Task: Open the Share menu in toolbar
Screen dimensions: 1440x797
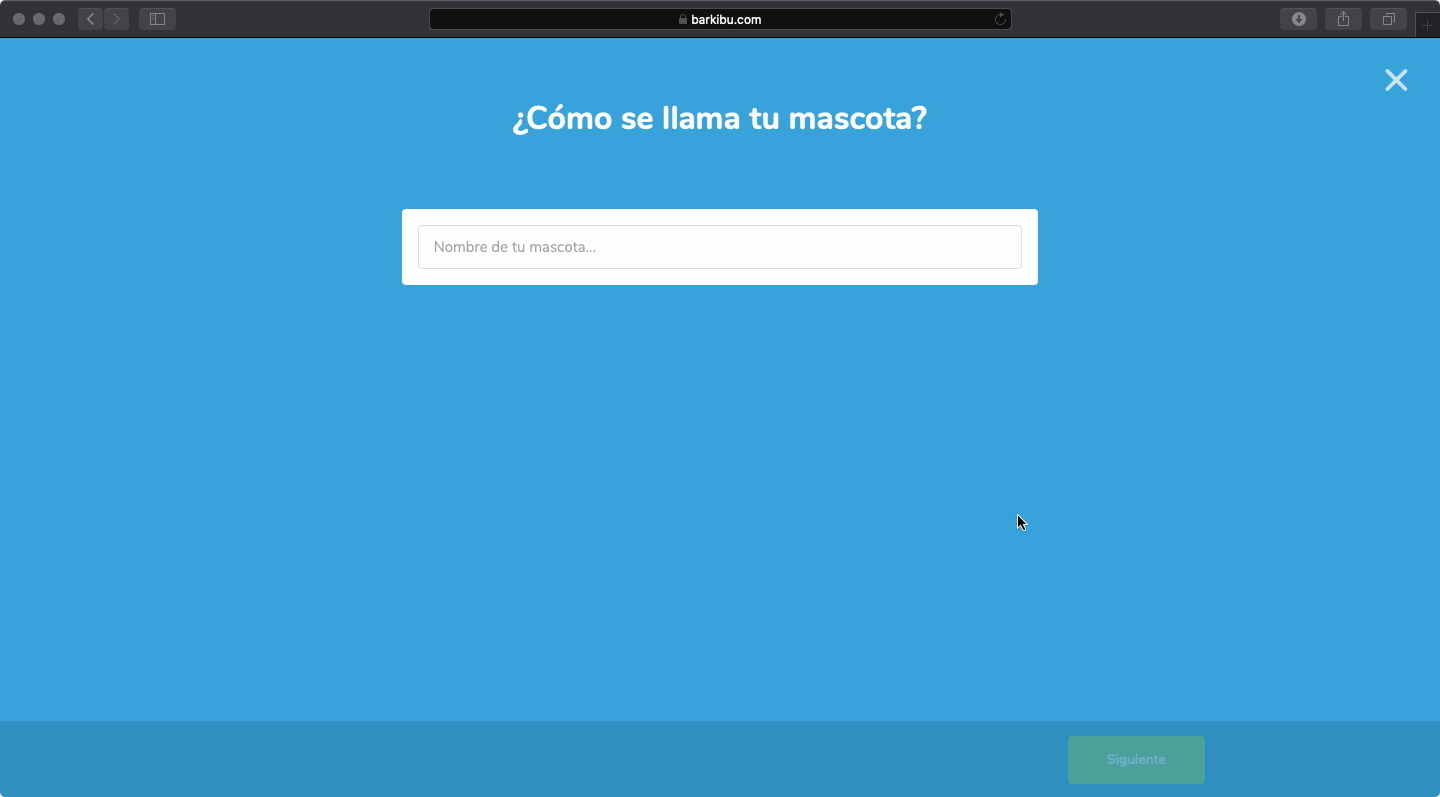Action: click(x=1343, y=19)
